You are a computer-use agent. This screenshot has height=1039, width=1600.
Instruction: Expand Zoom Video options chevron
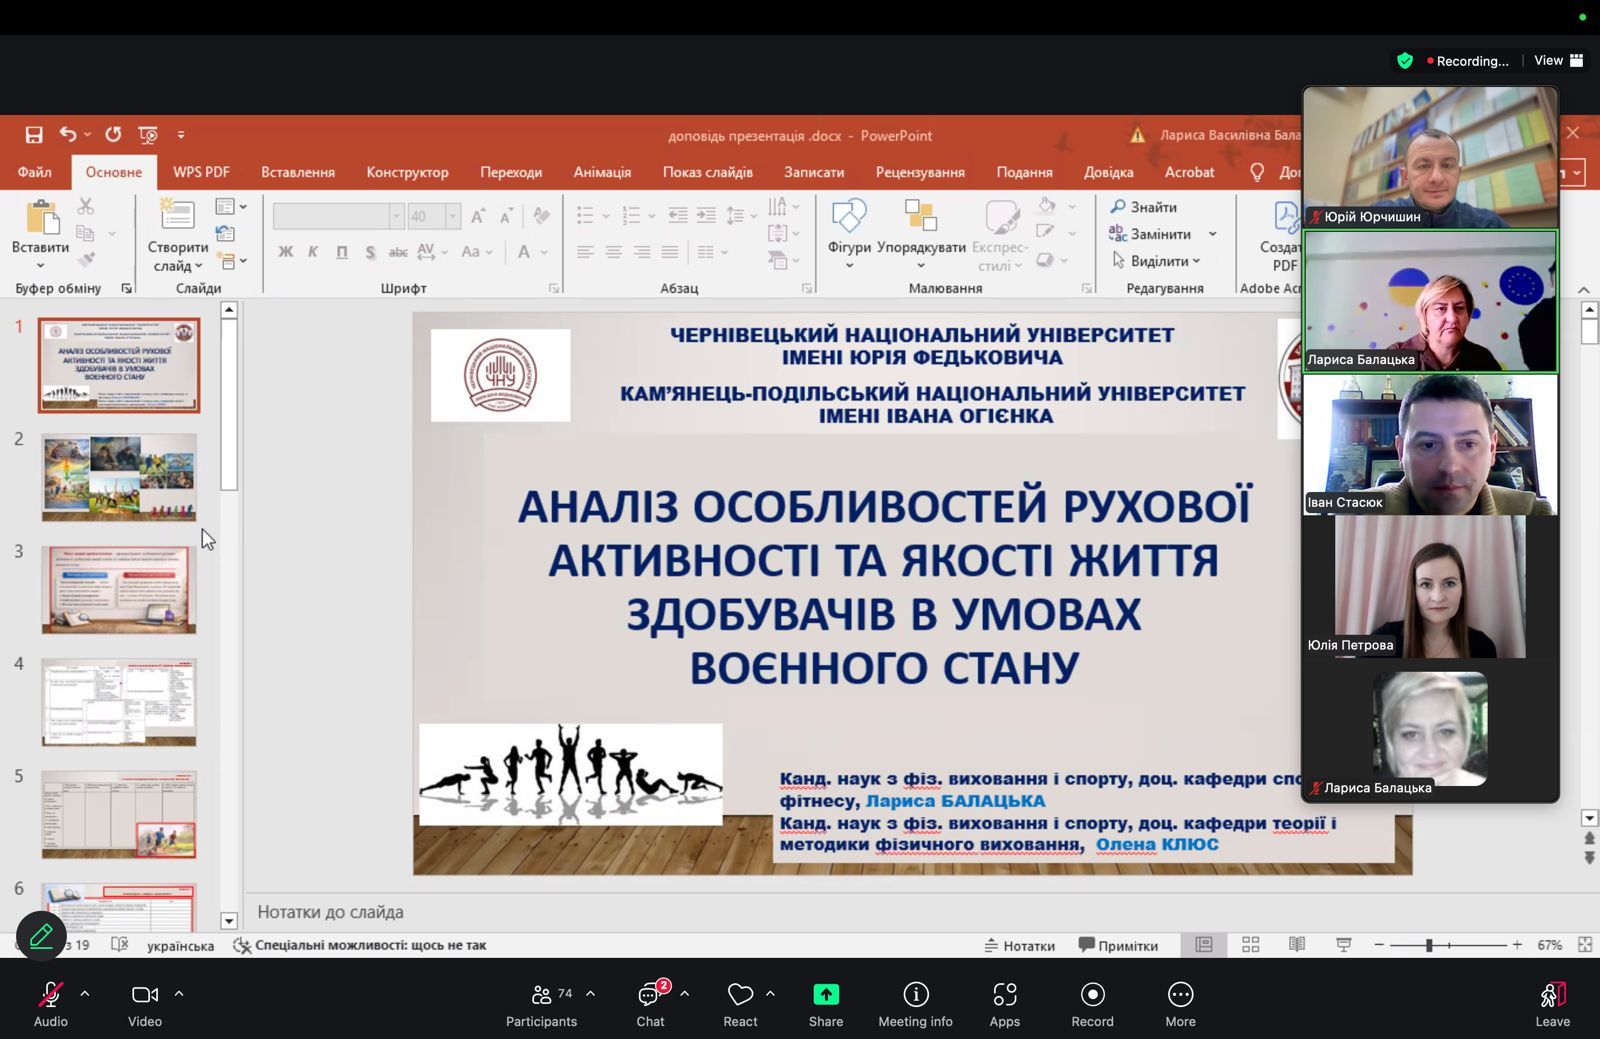179,994
